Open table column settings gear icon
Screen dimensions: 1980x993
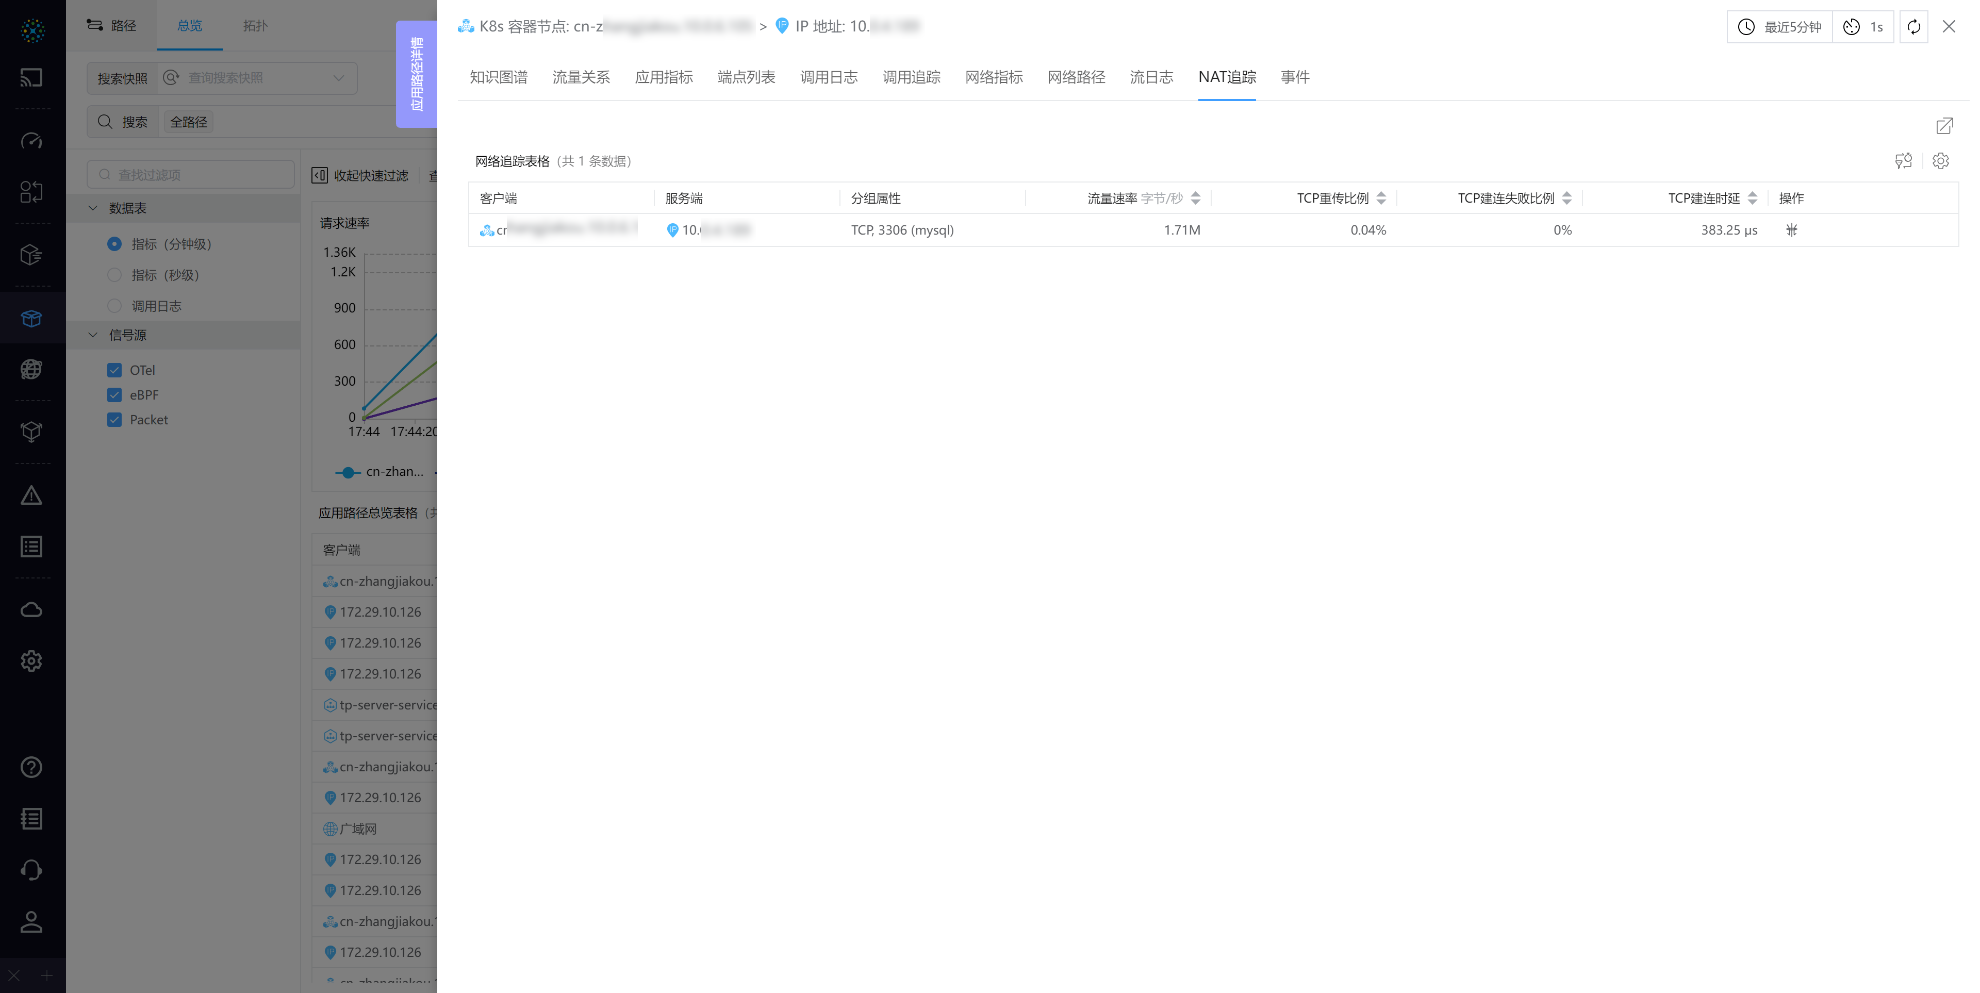coord(1941,160)
